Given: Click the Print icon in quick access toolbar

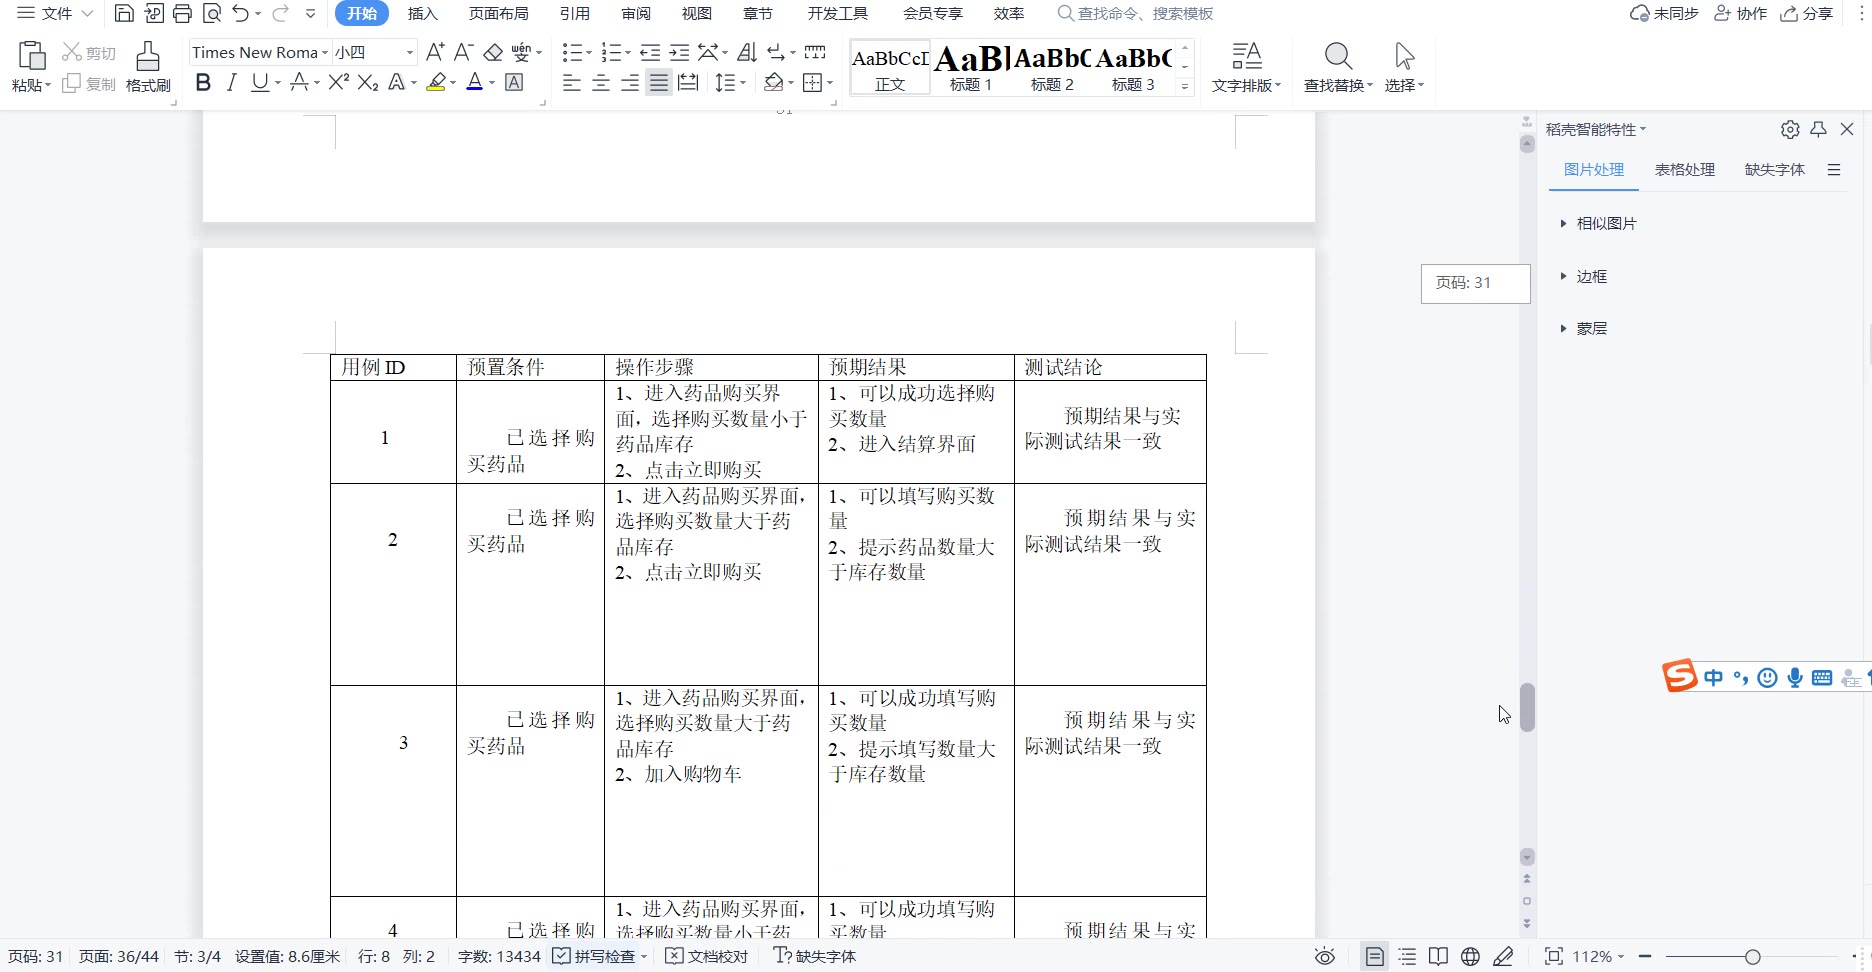Looking at the screenshot, I should (182, 13).
